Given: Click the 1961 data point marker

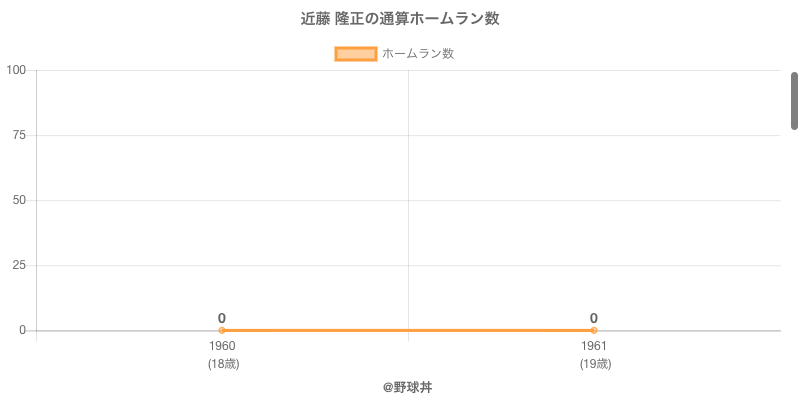Looking at the screenshot, I should pyautogui.click(x=594, y=330).
